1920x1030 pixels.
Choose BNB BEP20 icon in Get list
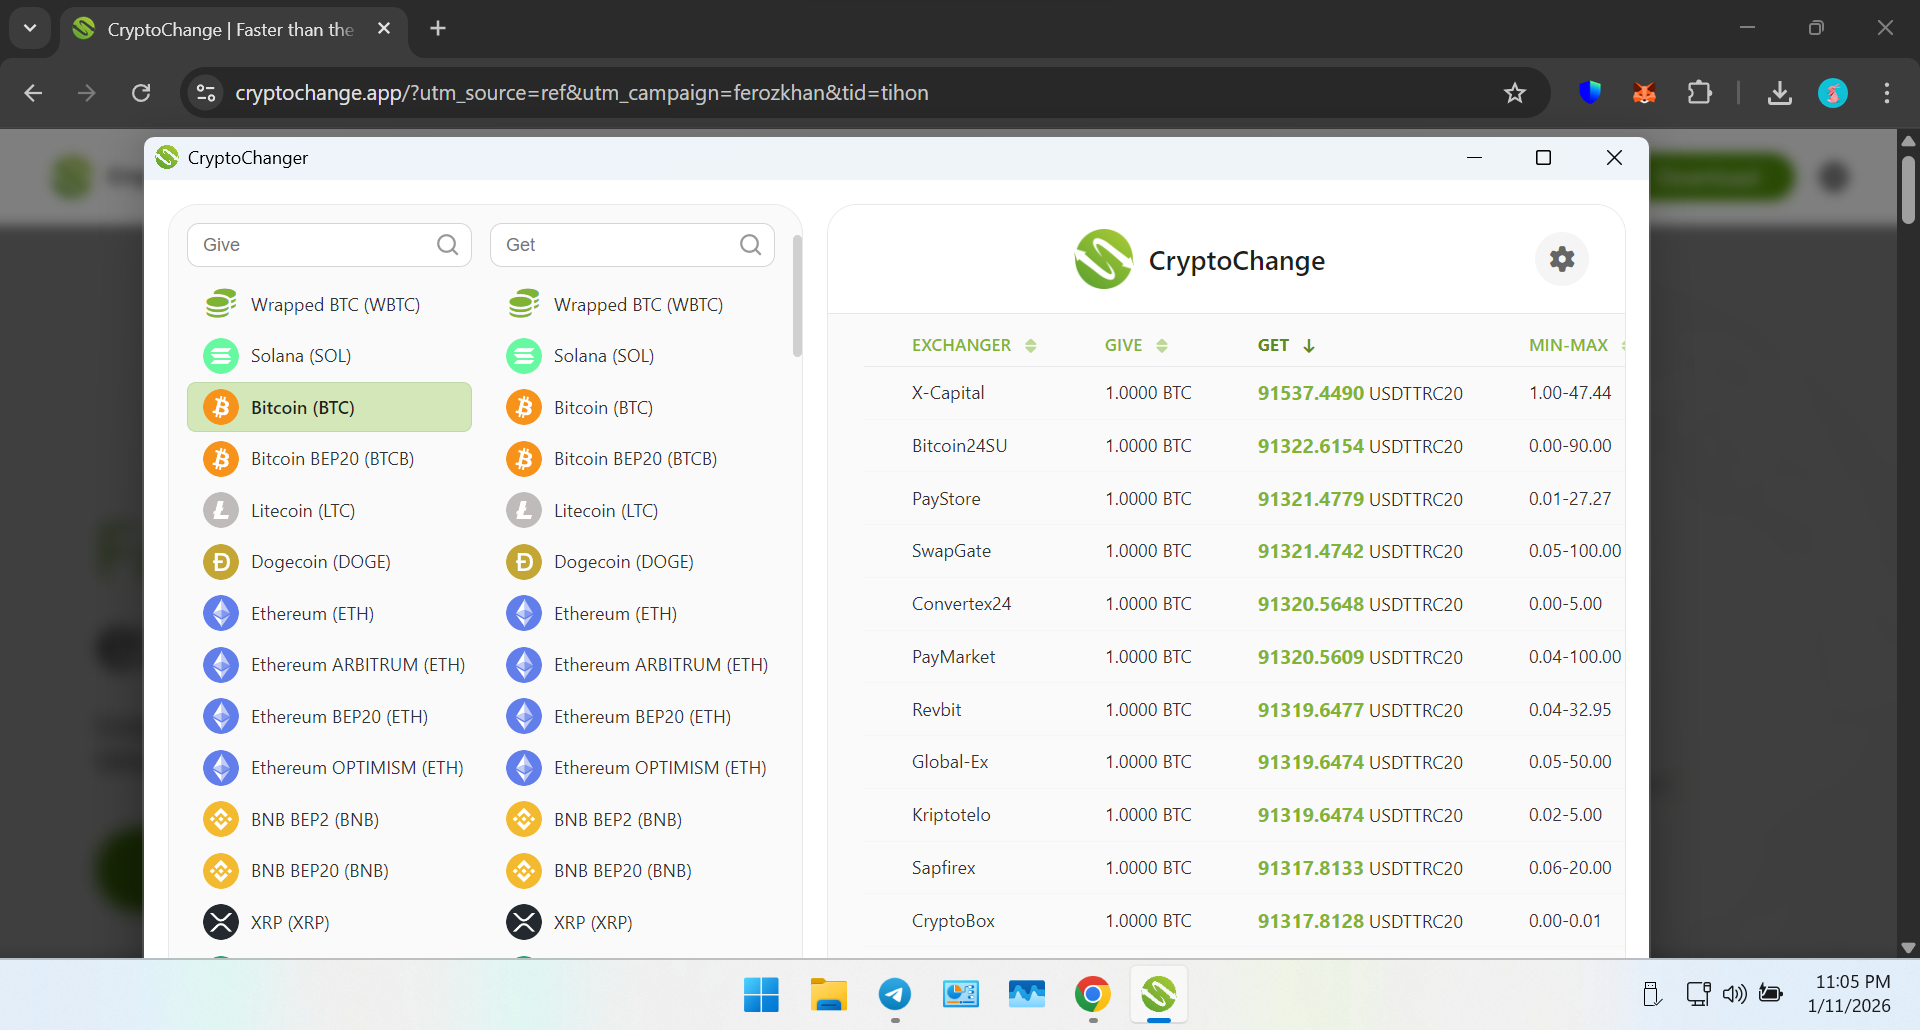click(x=524, y=871)
